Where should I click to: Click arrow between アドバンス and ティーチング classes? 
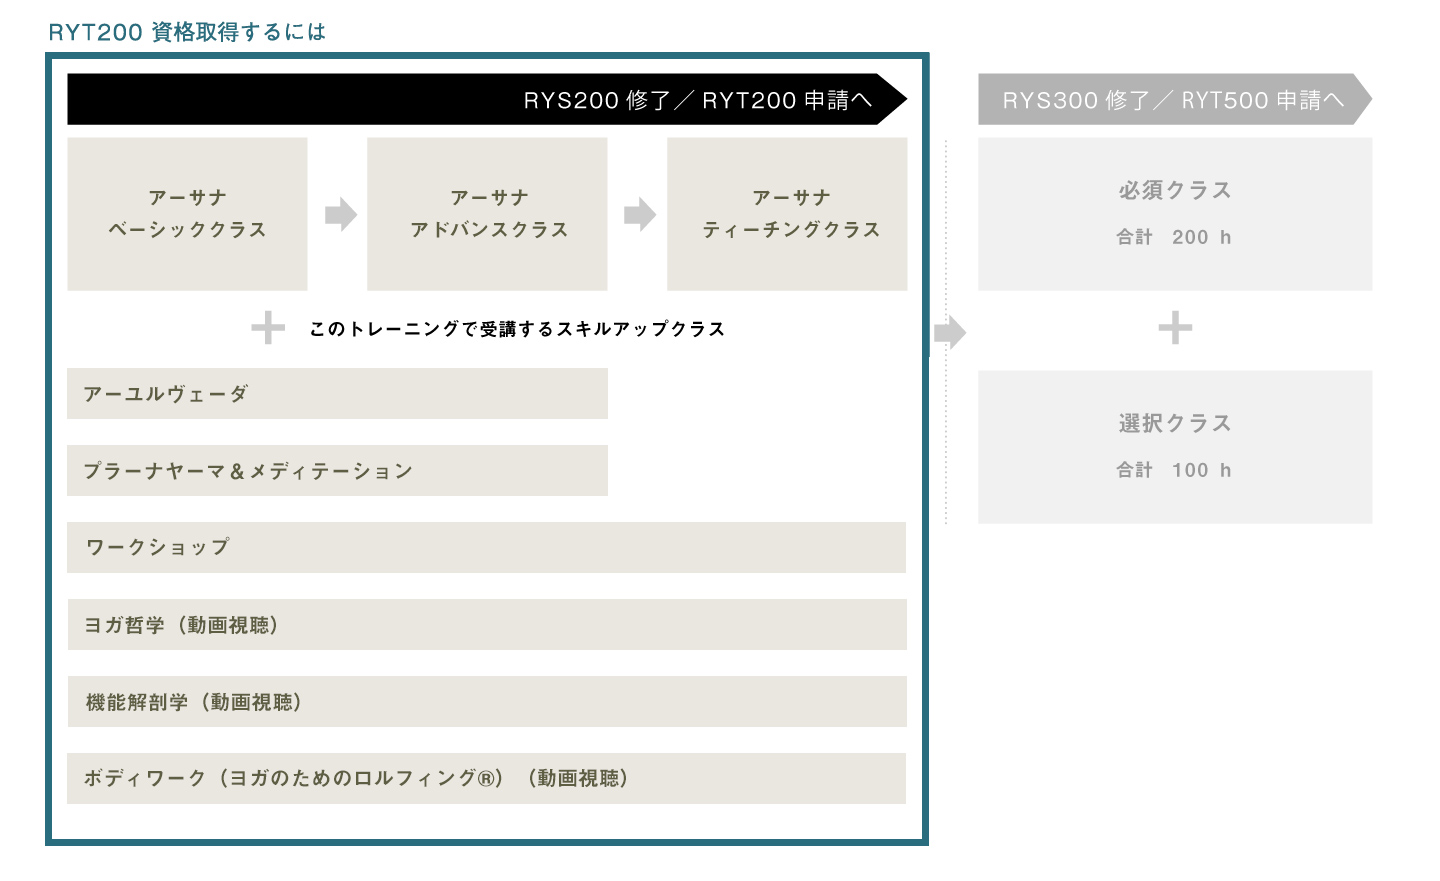(x=640, y=214)
